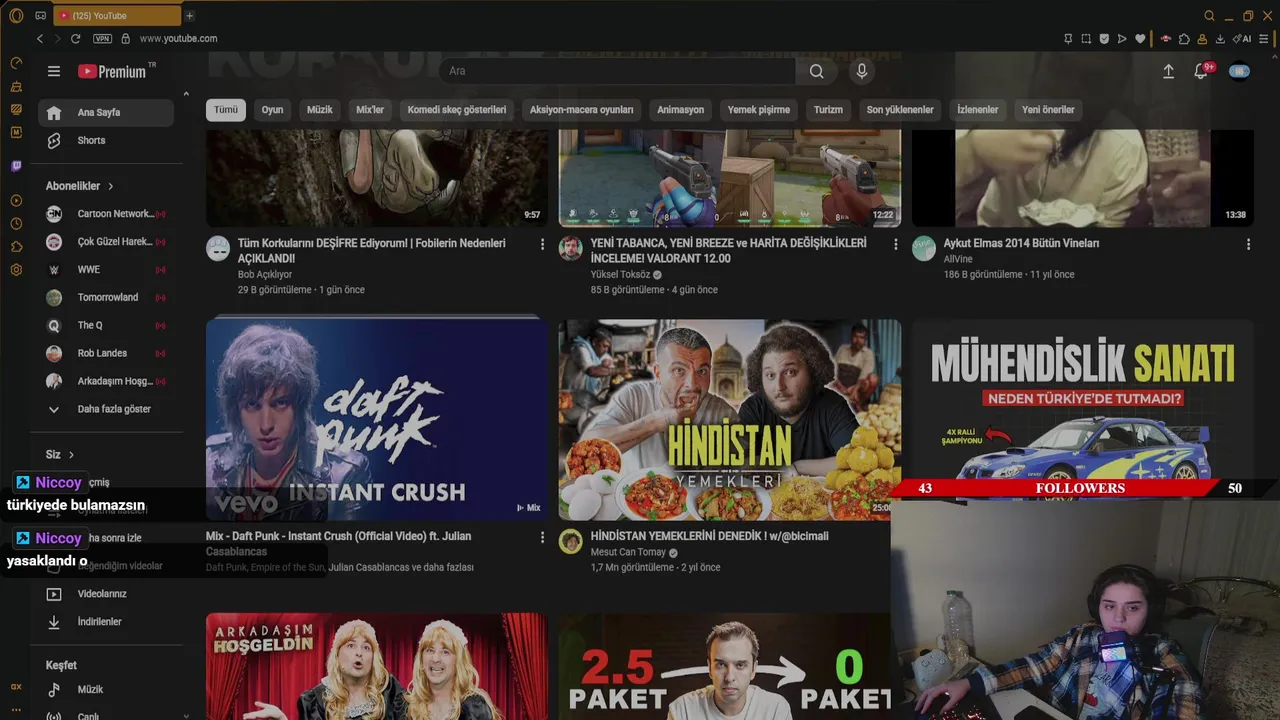Image resolution: width=1280 pixels, height=720 pixels.
Task: Open the YouTube account avatar menu
Action: click(x=1239, y=71)
